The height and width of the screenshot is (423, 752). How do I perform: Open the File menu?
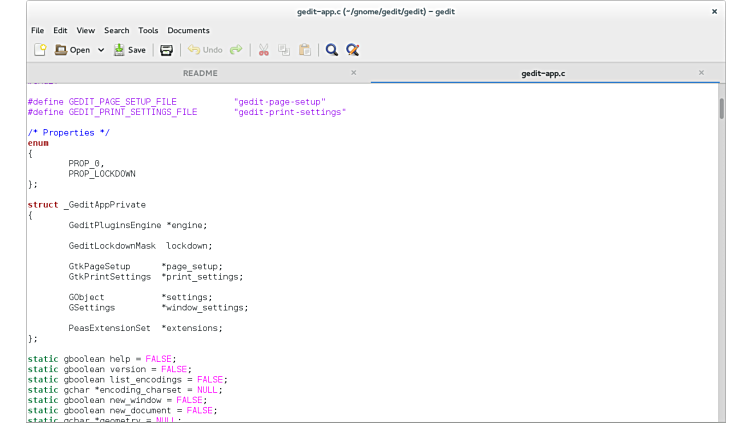pyautogui.click(x=37, y=30)
